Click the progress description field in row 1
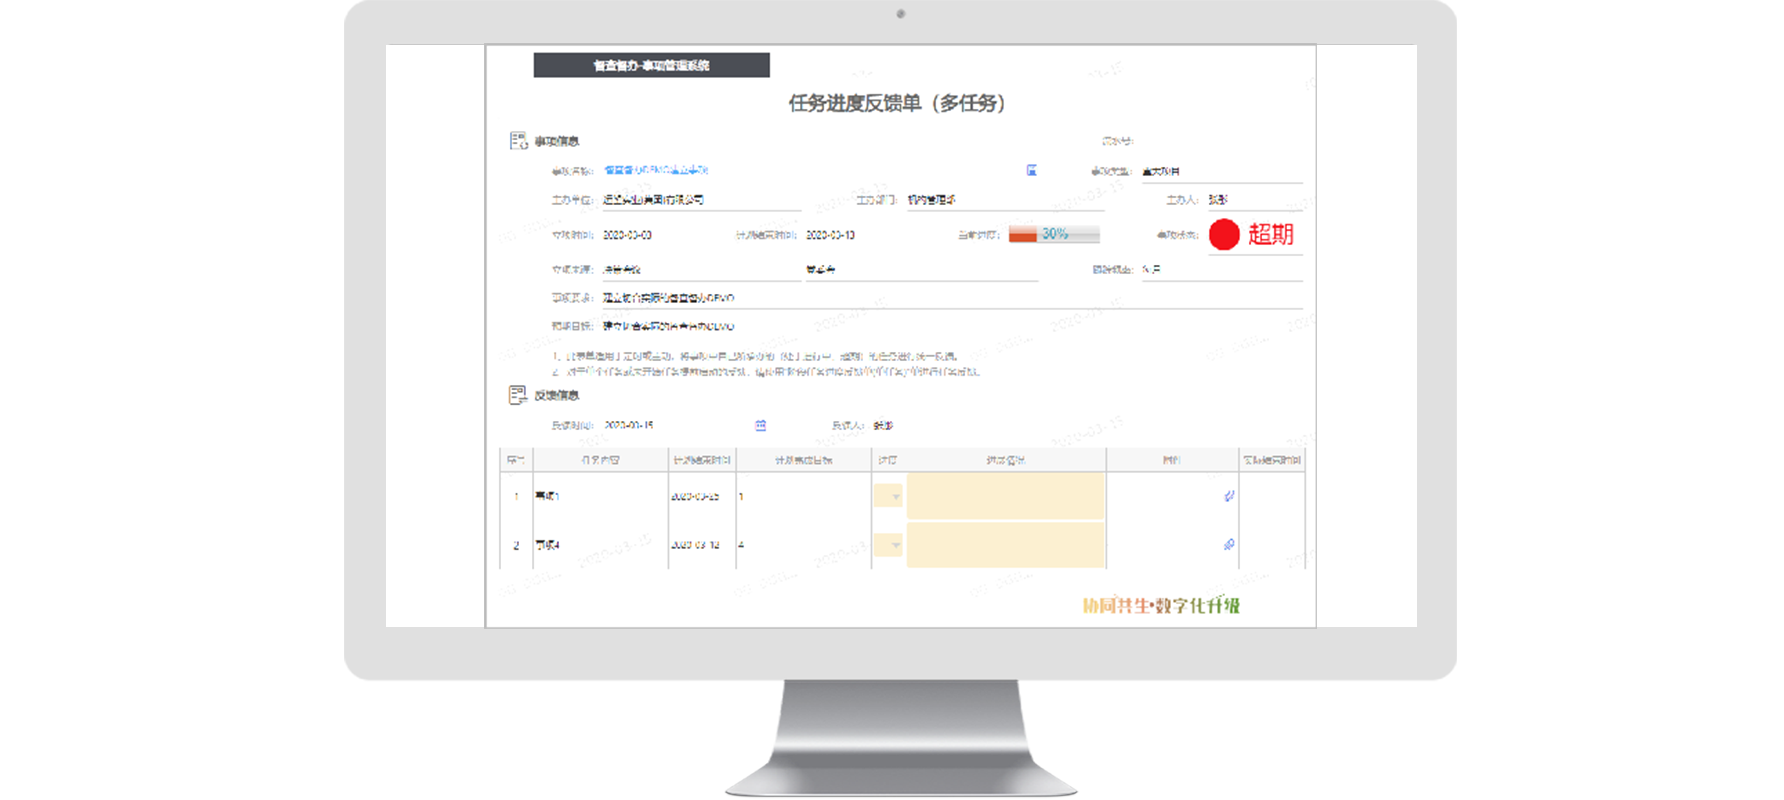 [1005, 496]
